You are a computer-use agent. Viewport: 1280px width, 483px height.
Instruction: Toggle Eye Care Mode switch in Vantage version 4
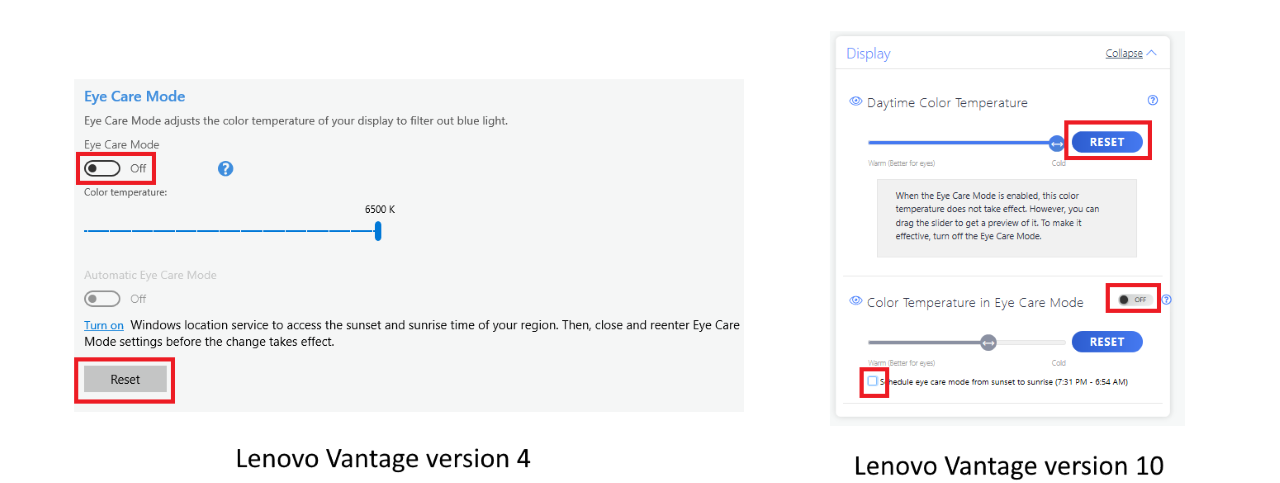coord(102,168)
